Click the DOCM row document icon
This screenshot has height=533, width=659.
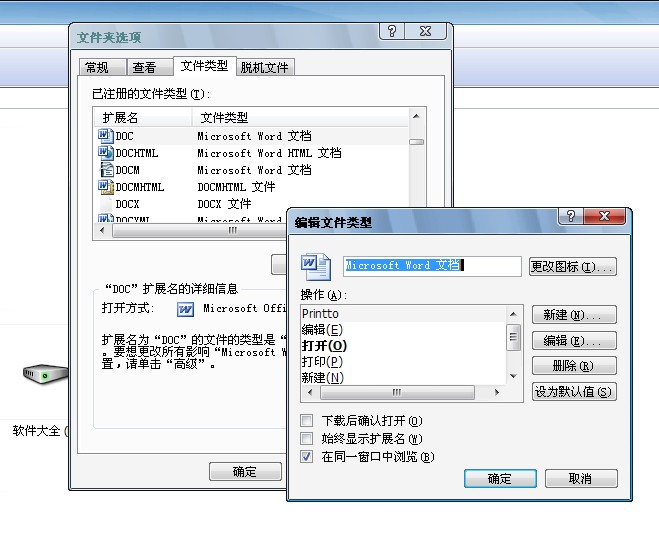click(106, 170)
